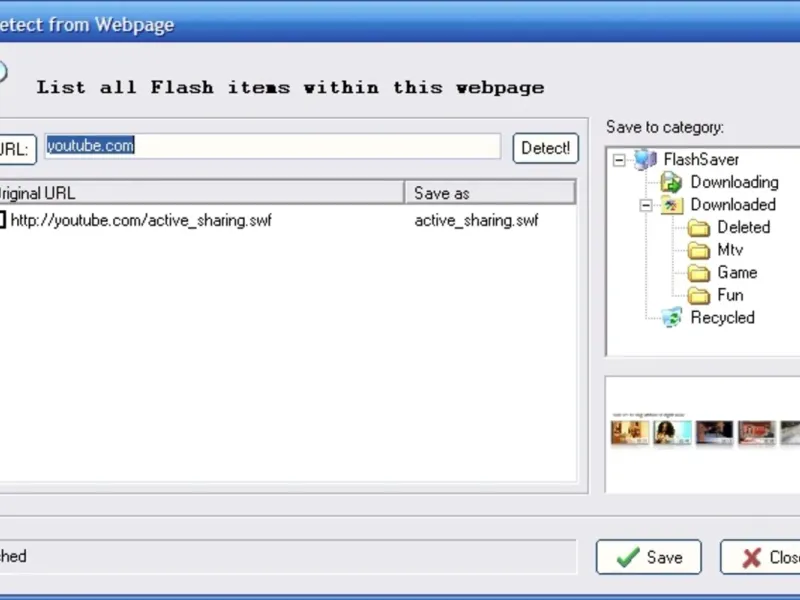Click the Close button with red X

pyautogui.click(x=760, y=557)
